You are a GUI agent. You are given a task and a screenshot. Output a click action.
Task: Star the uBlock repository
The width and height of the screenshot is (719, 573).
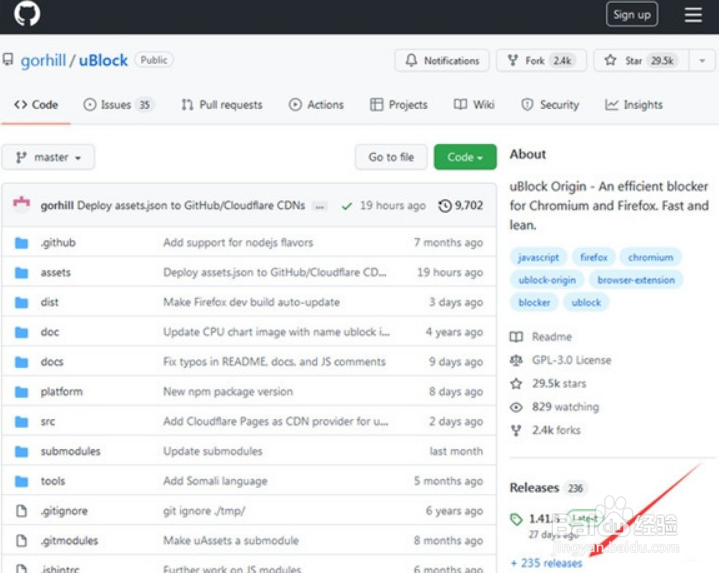point(641,61)
